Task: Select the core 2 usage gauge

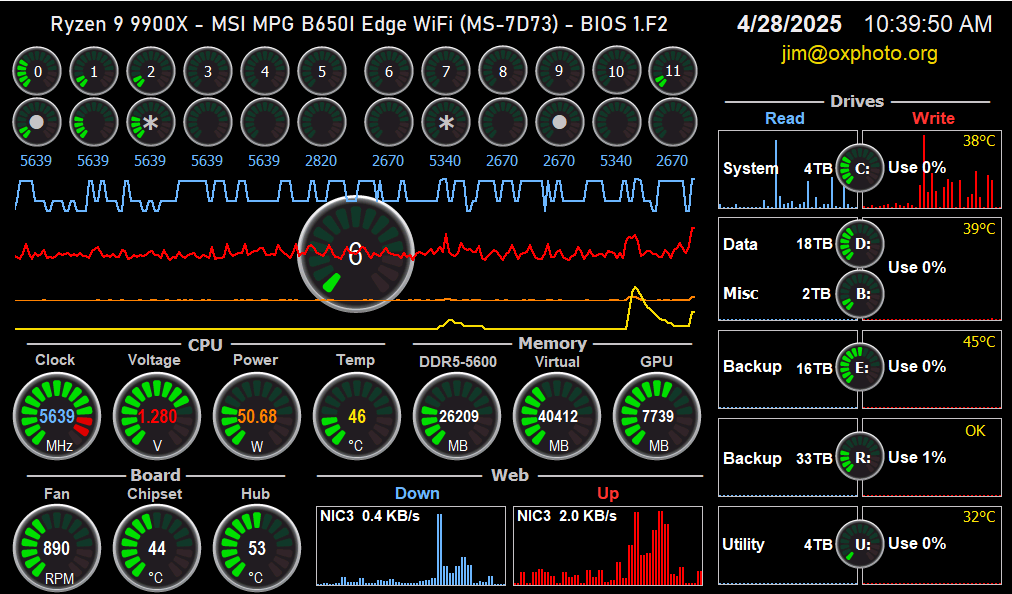Action: [x=150, y=71]
